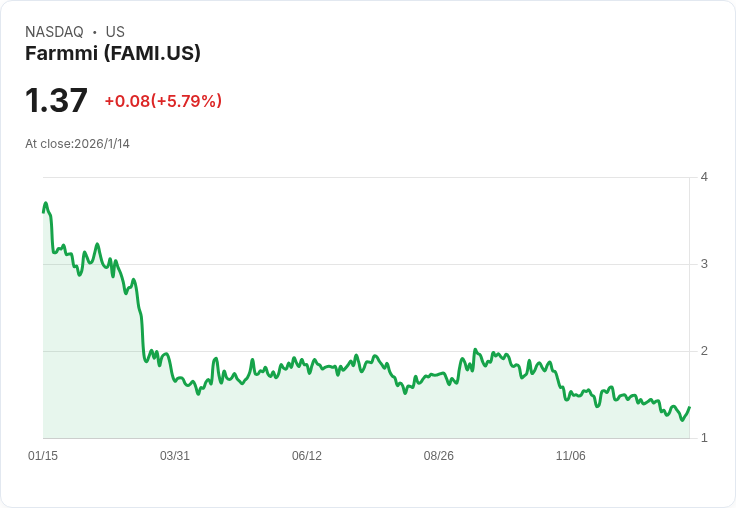The height and width of the screenshot is (508, 736).
Task: Select the 11/06 date on x-axis
Action: click(x=571, y=456)
